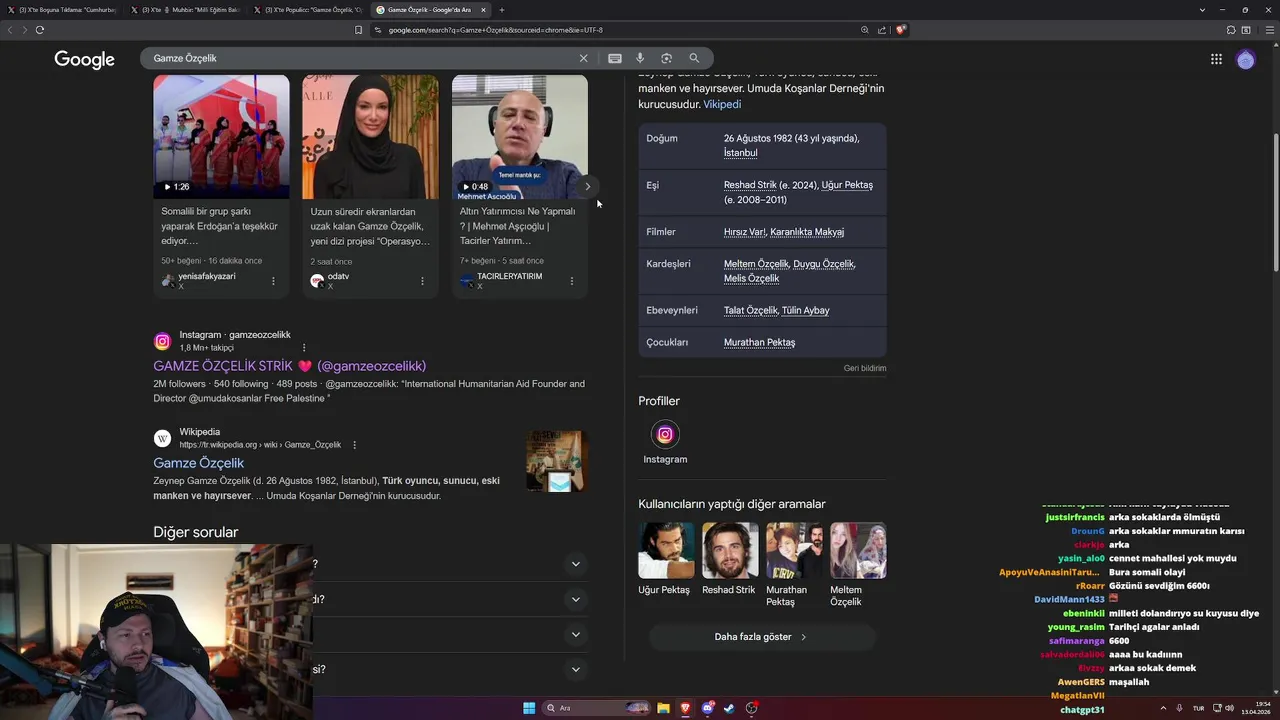
Task: Open File Explorer from taskbar
Action: point(663,708)
